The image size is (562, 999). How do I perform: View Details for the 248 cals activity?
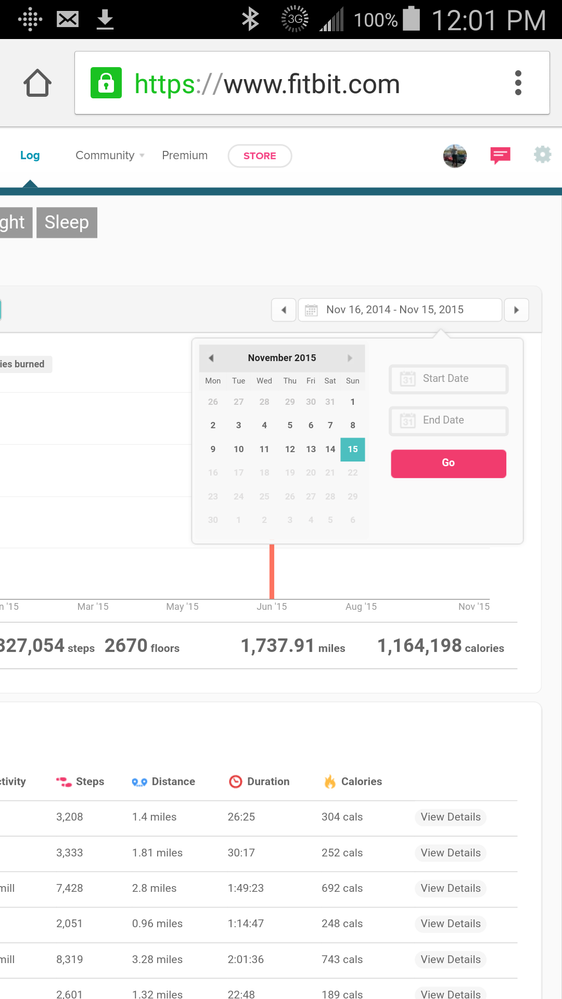point(450,924)
